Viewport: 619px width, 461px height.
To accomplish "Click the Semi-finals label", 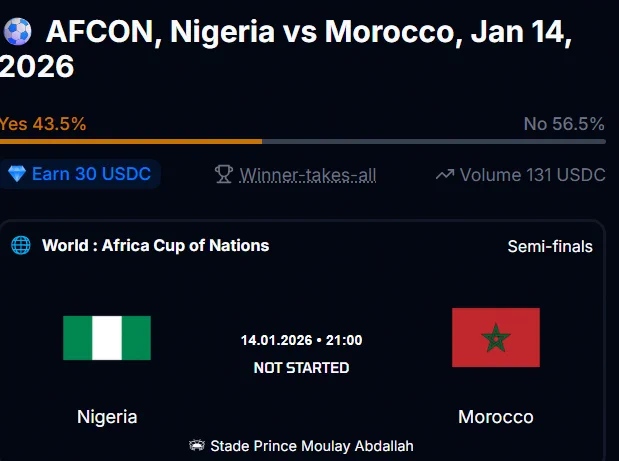I will (x=550, y=246).
